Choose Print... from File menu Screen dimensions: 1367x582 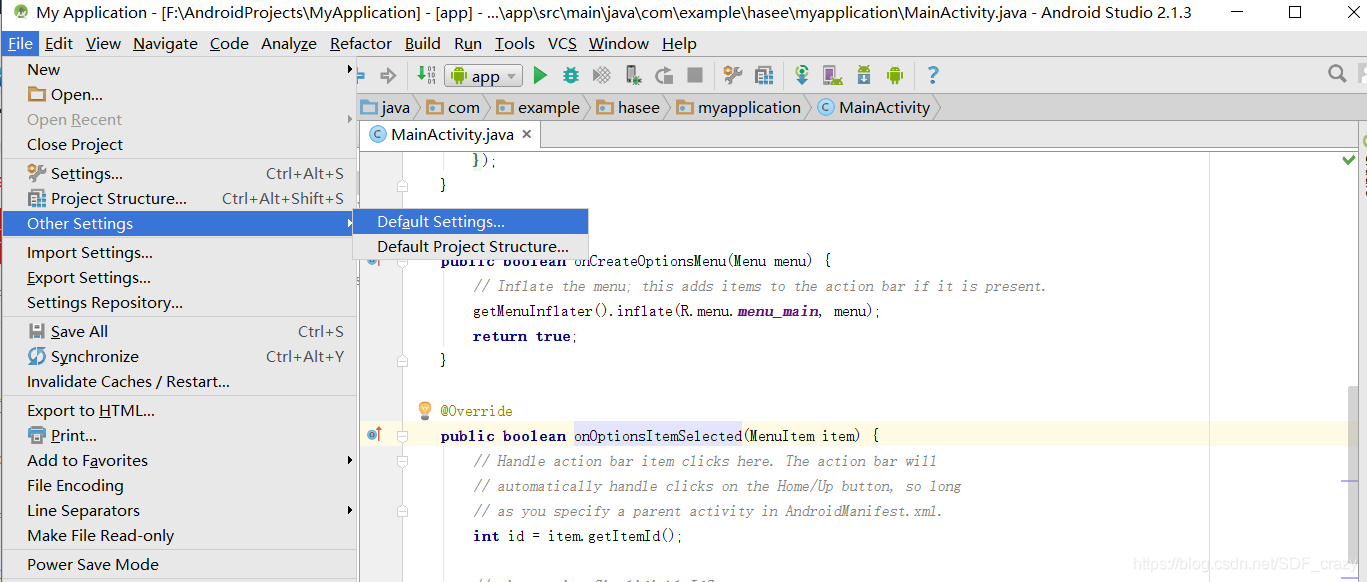click(x=180, y=436)
